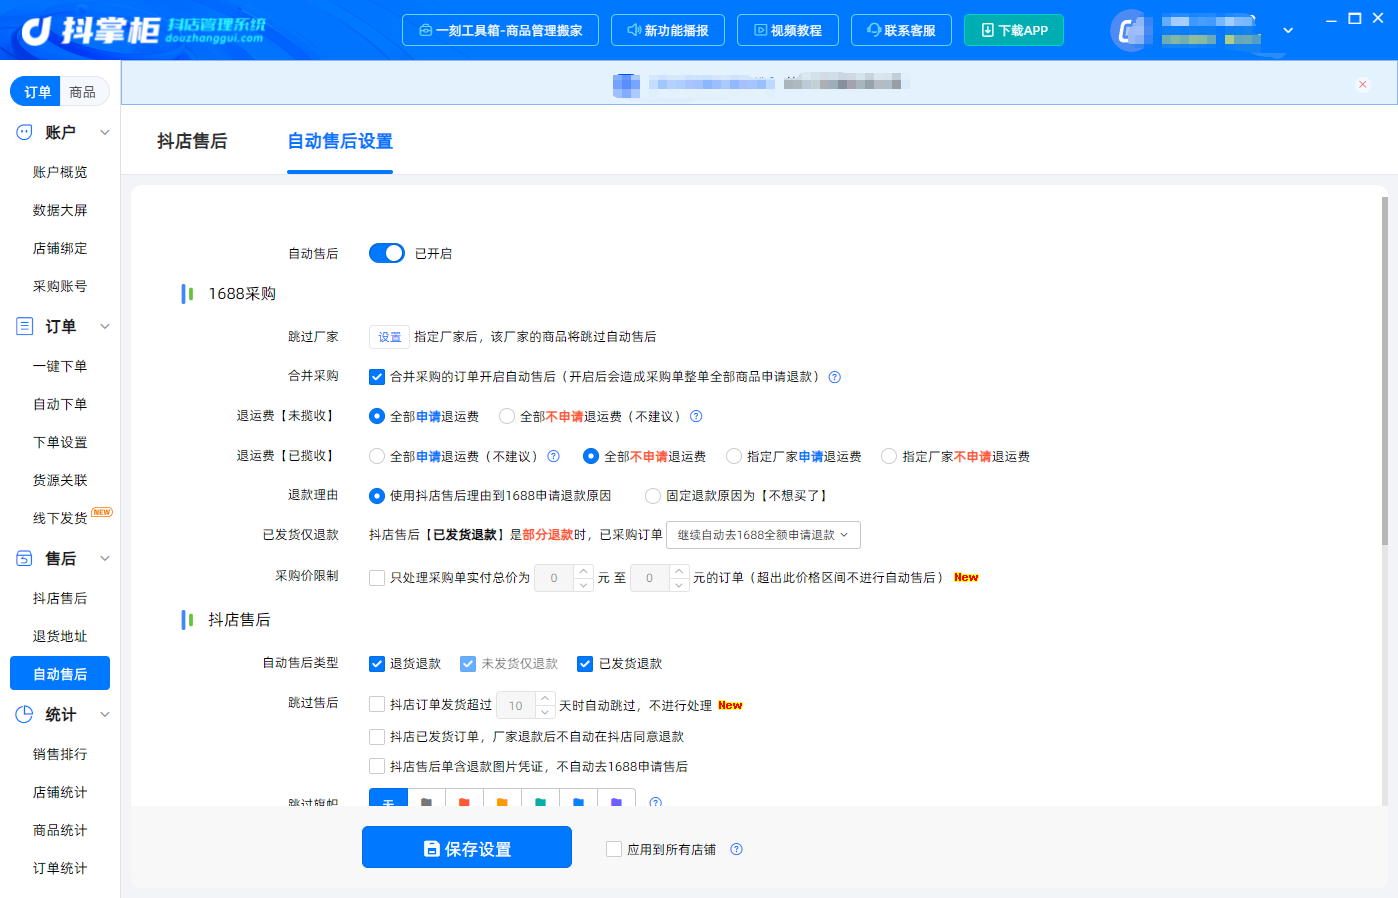Check 抖店售后单含退款图片凭证 option

(377, 766)
